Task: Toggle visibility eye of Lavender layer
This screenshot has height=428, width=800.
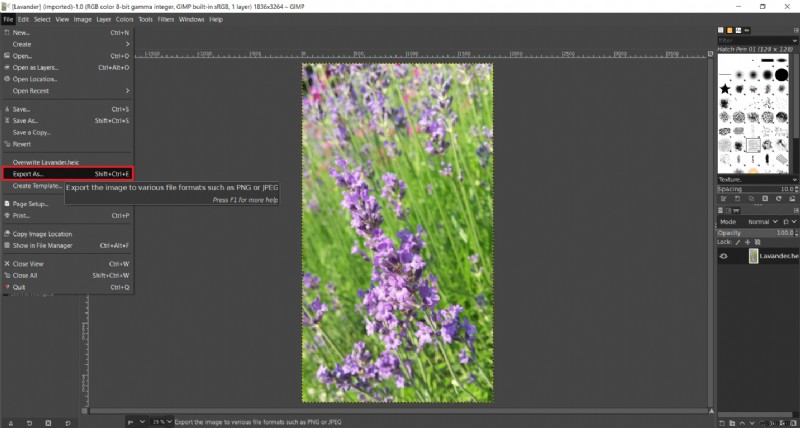Action: click(724, 256)
